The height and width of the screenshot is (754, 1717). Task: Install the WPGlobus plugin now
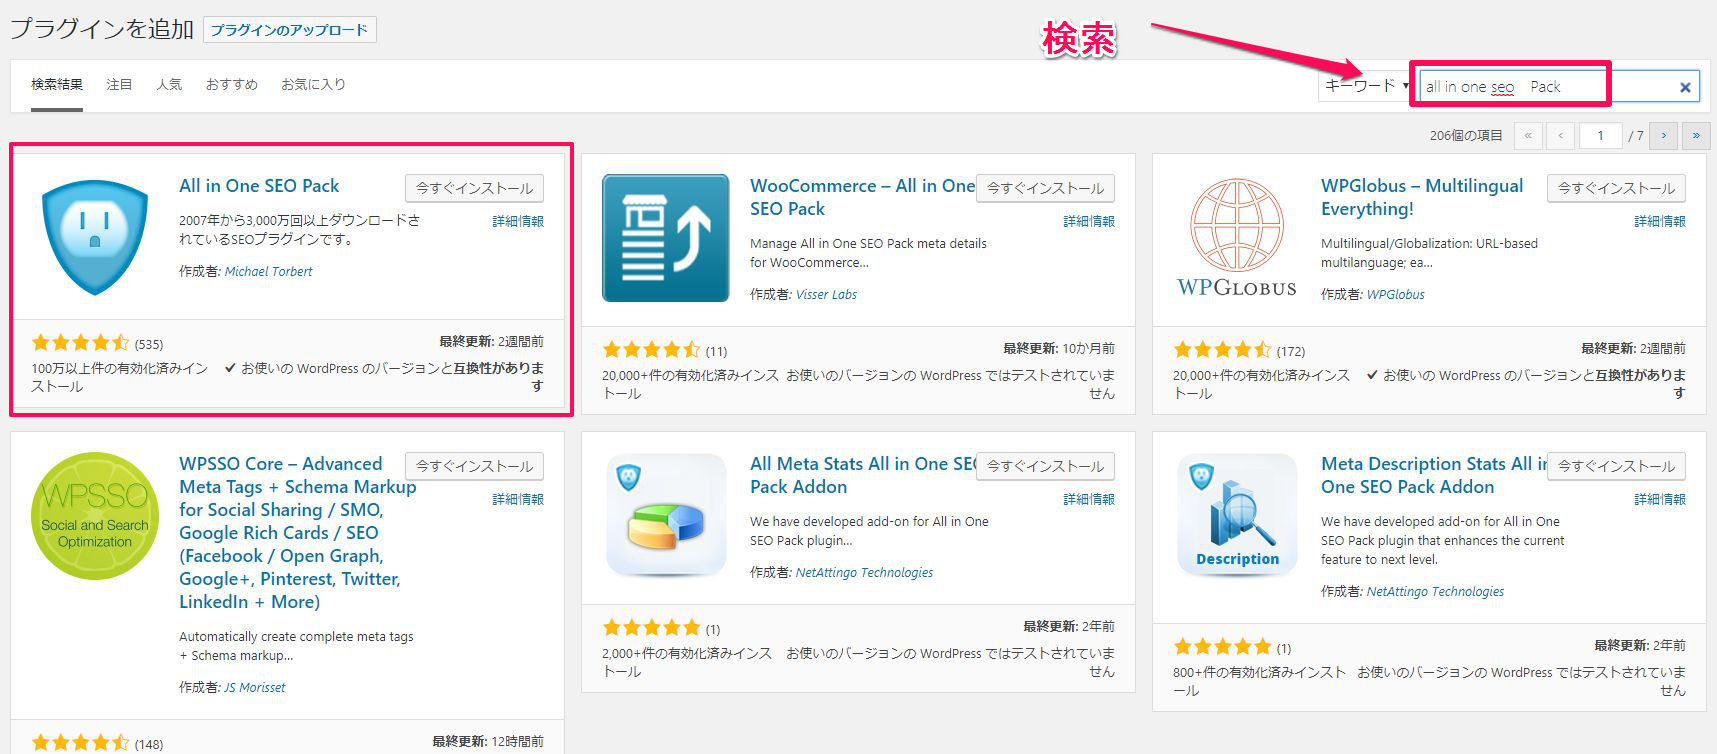(1616, 188)
